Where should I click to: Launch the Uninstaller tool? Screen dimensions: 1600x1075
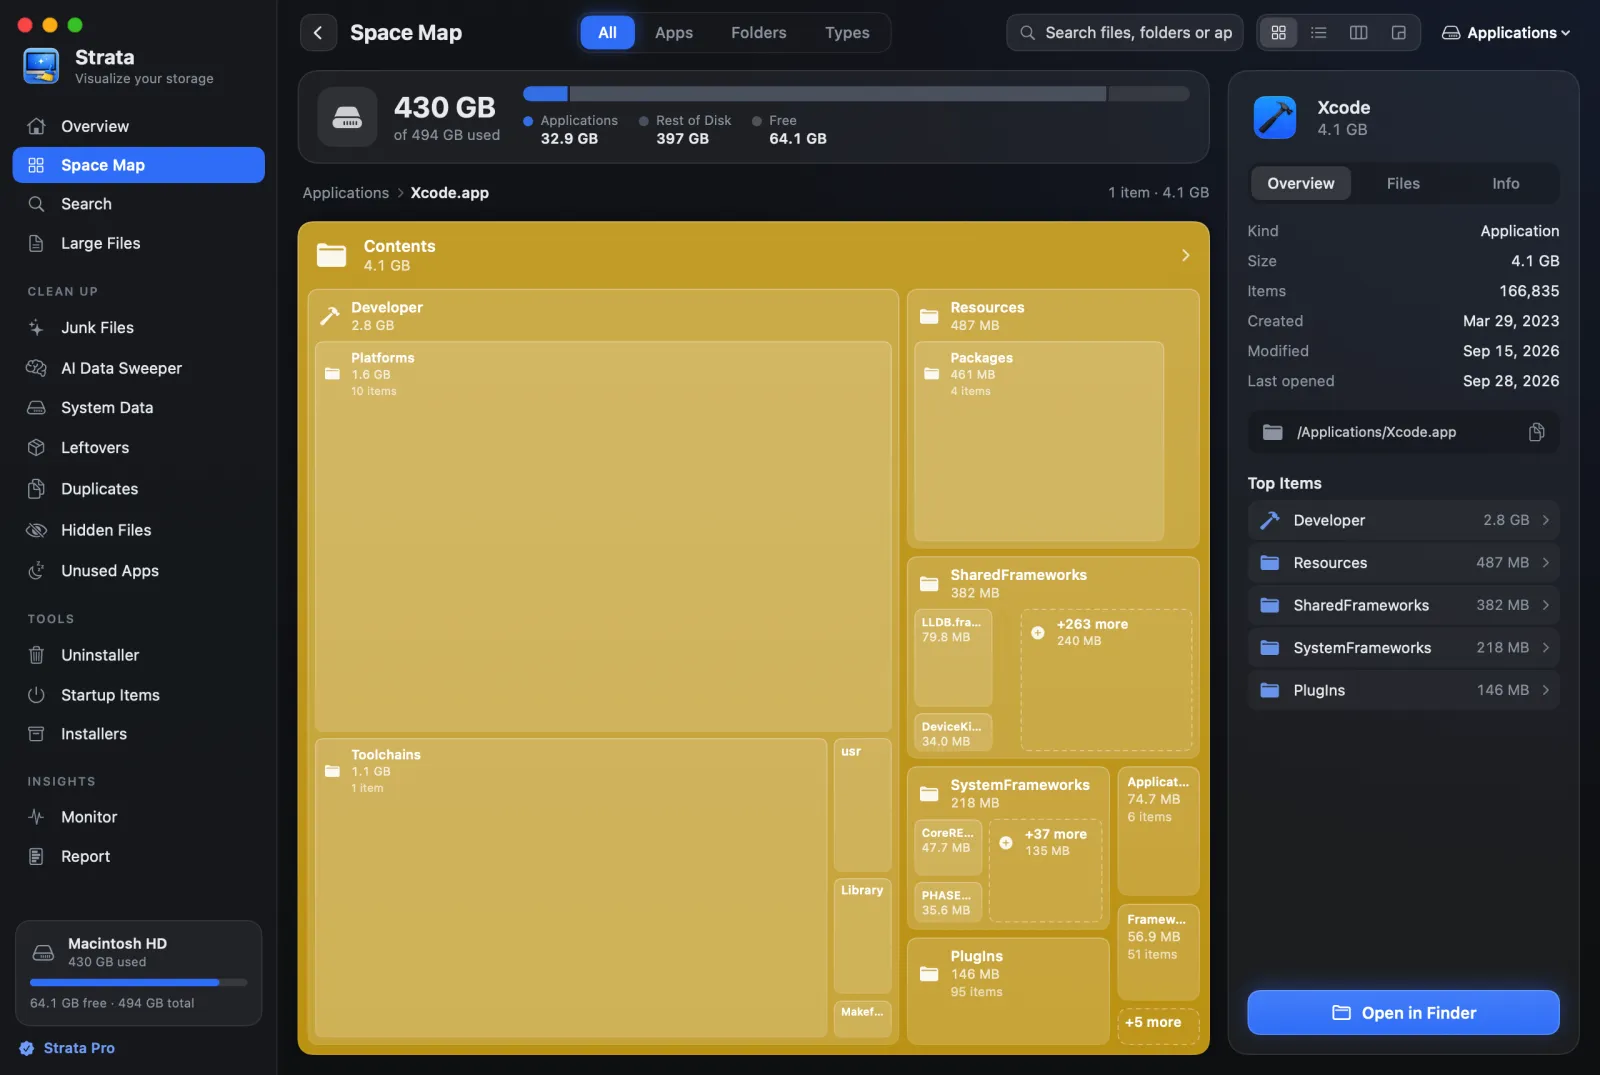(138, 655)
